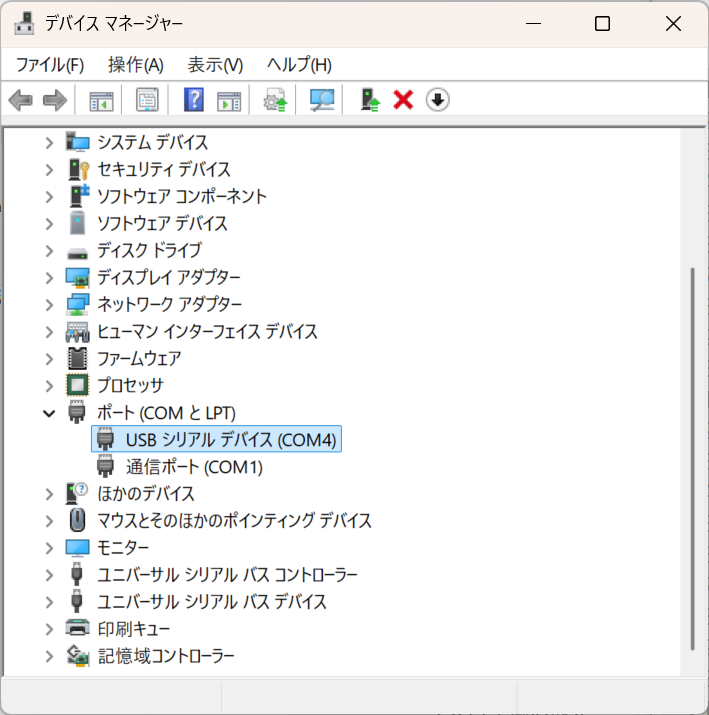The image size is (709, 715).
Task: Click the Properties toolbar icon
Action: tap(147, 100)
